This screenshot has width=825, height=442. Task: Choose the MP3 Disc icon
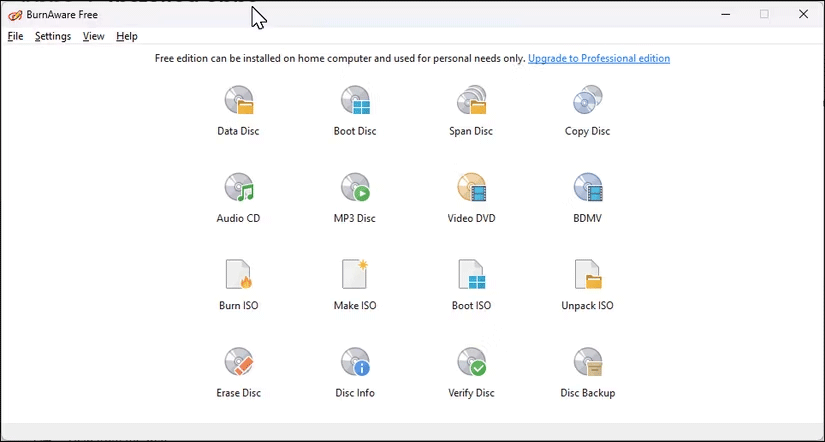point(355,187)
